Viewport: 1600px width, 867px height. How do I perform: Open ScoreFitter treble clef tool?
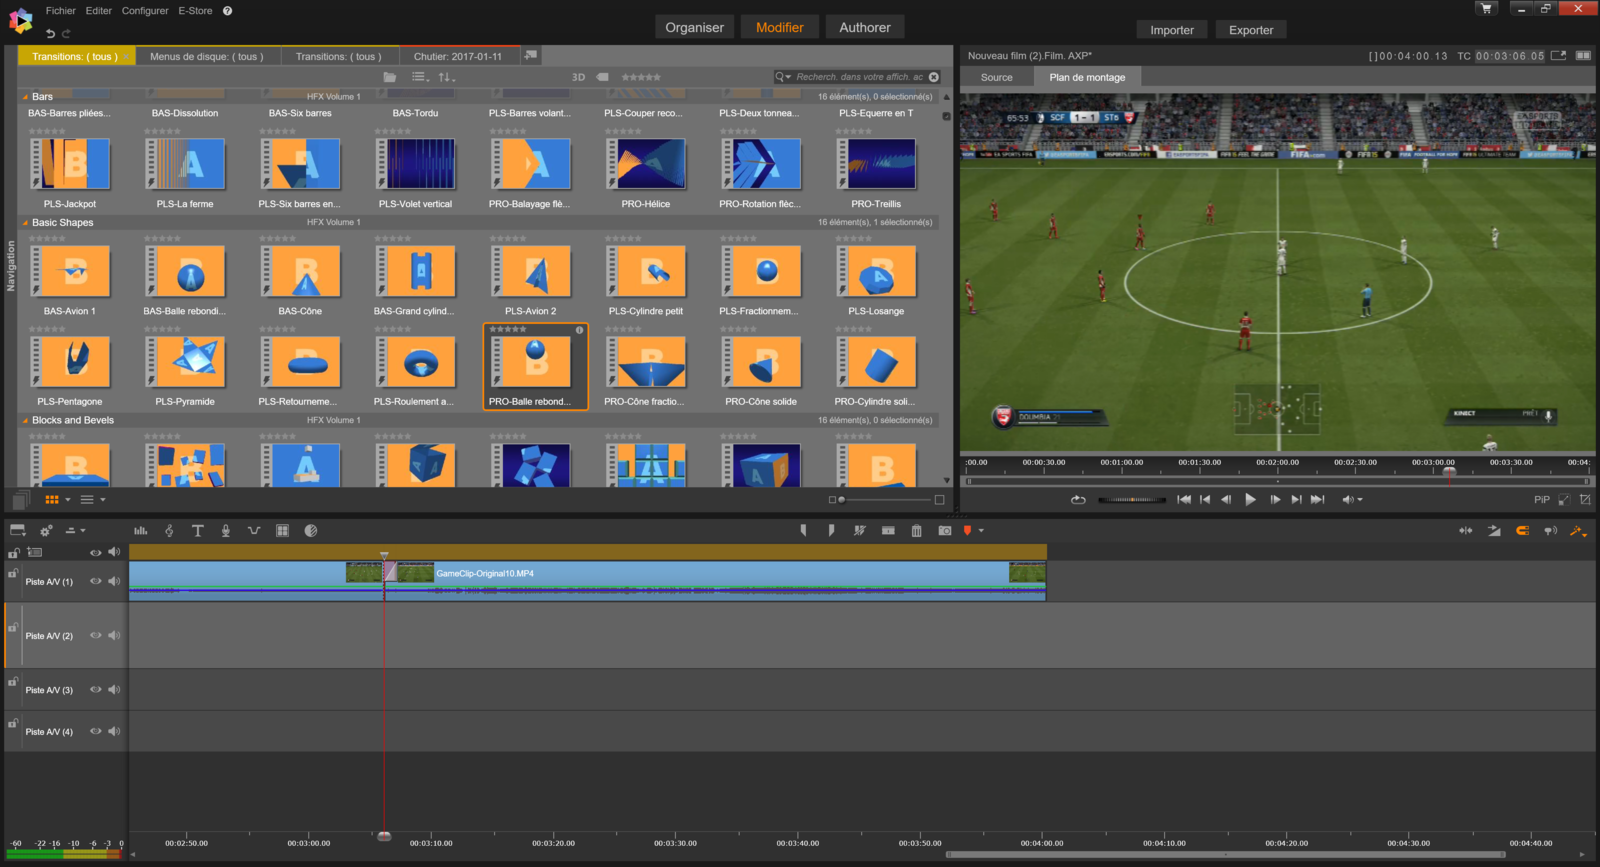[x=169, y=531]
